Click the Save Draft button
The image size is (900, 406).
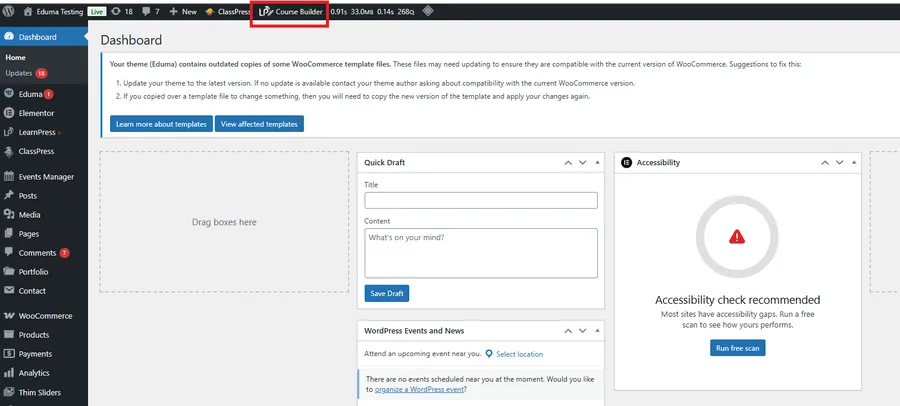pos(386,293)
